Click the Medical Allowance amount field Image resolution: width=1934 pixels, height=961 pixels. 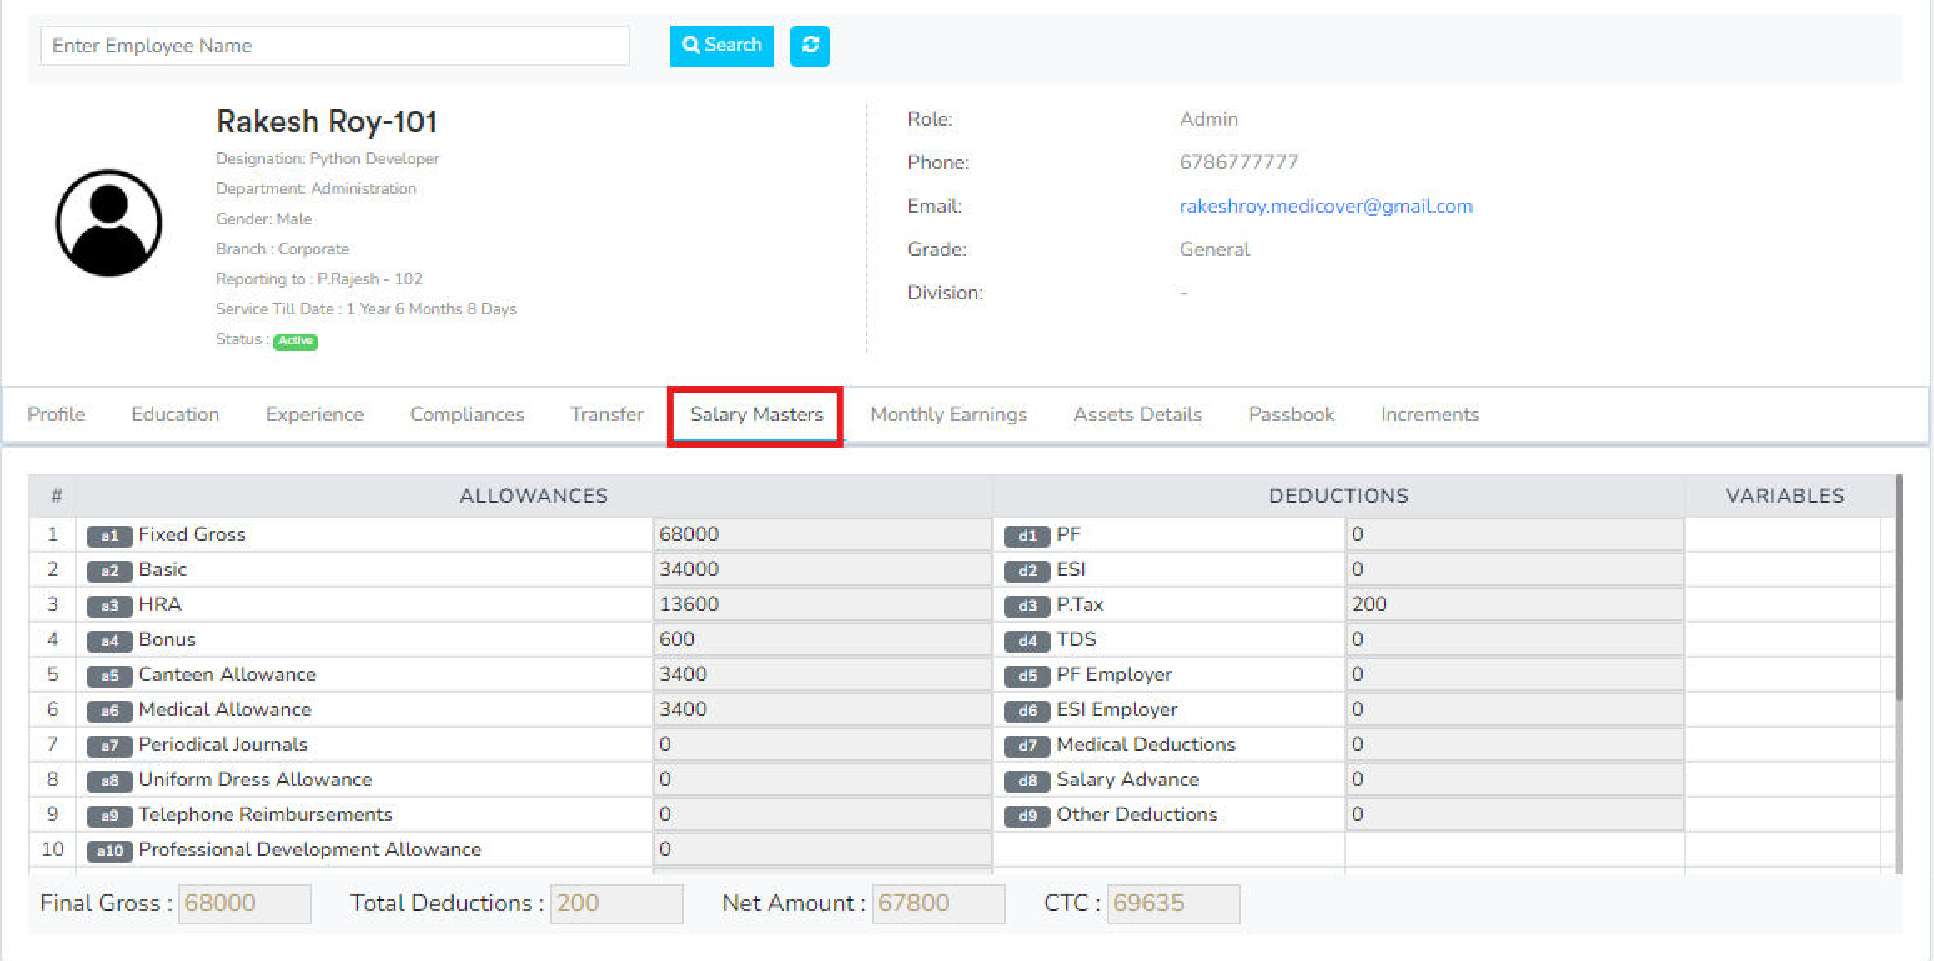click(822, 709)
